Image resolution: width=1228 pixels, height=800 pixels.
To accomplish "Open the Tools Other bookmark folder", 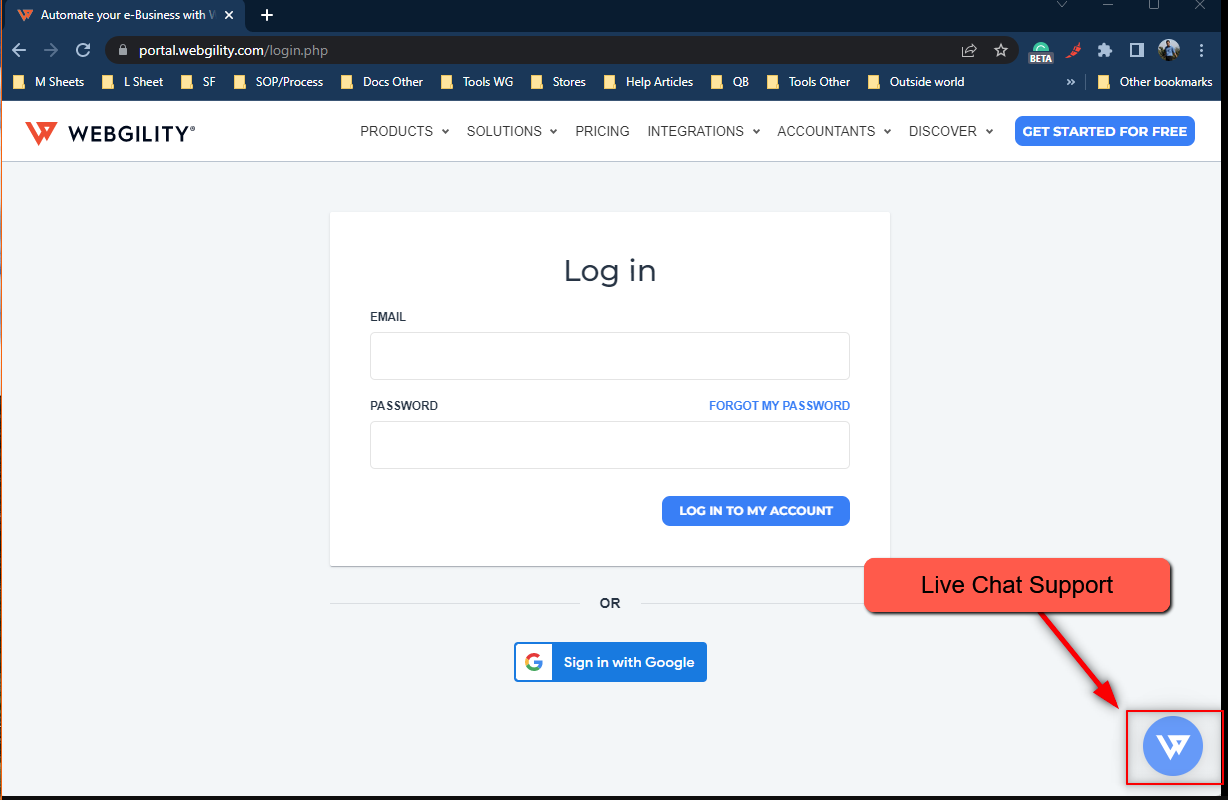I will 808,82.
